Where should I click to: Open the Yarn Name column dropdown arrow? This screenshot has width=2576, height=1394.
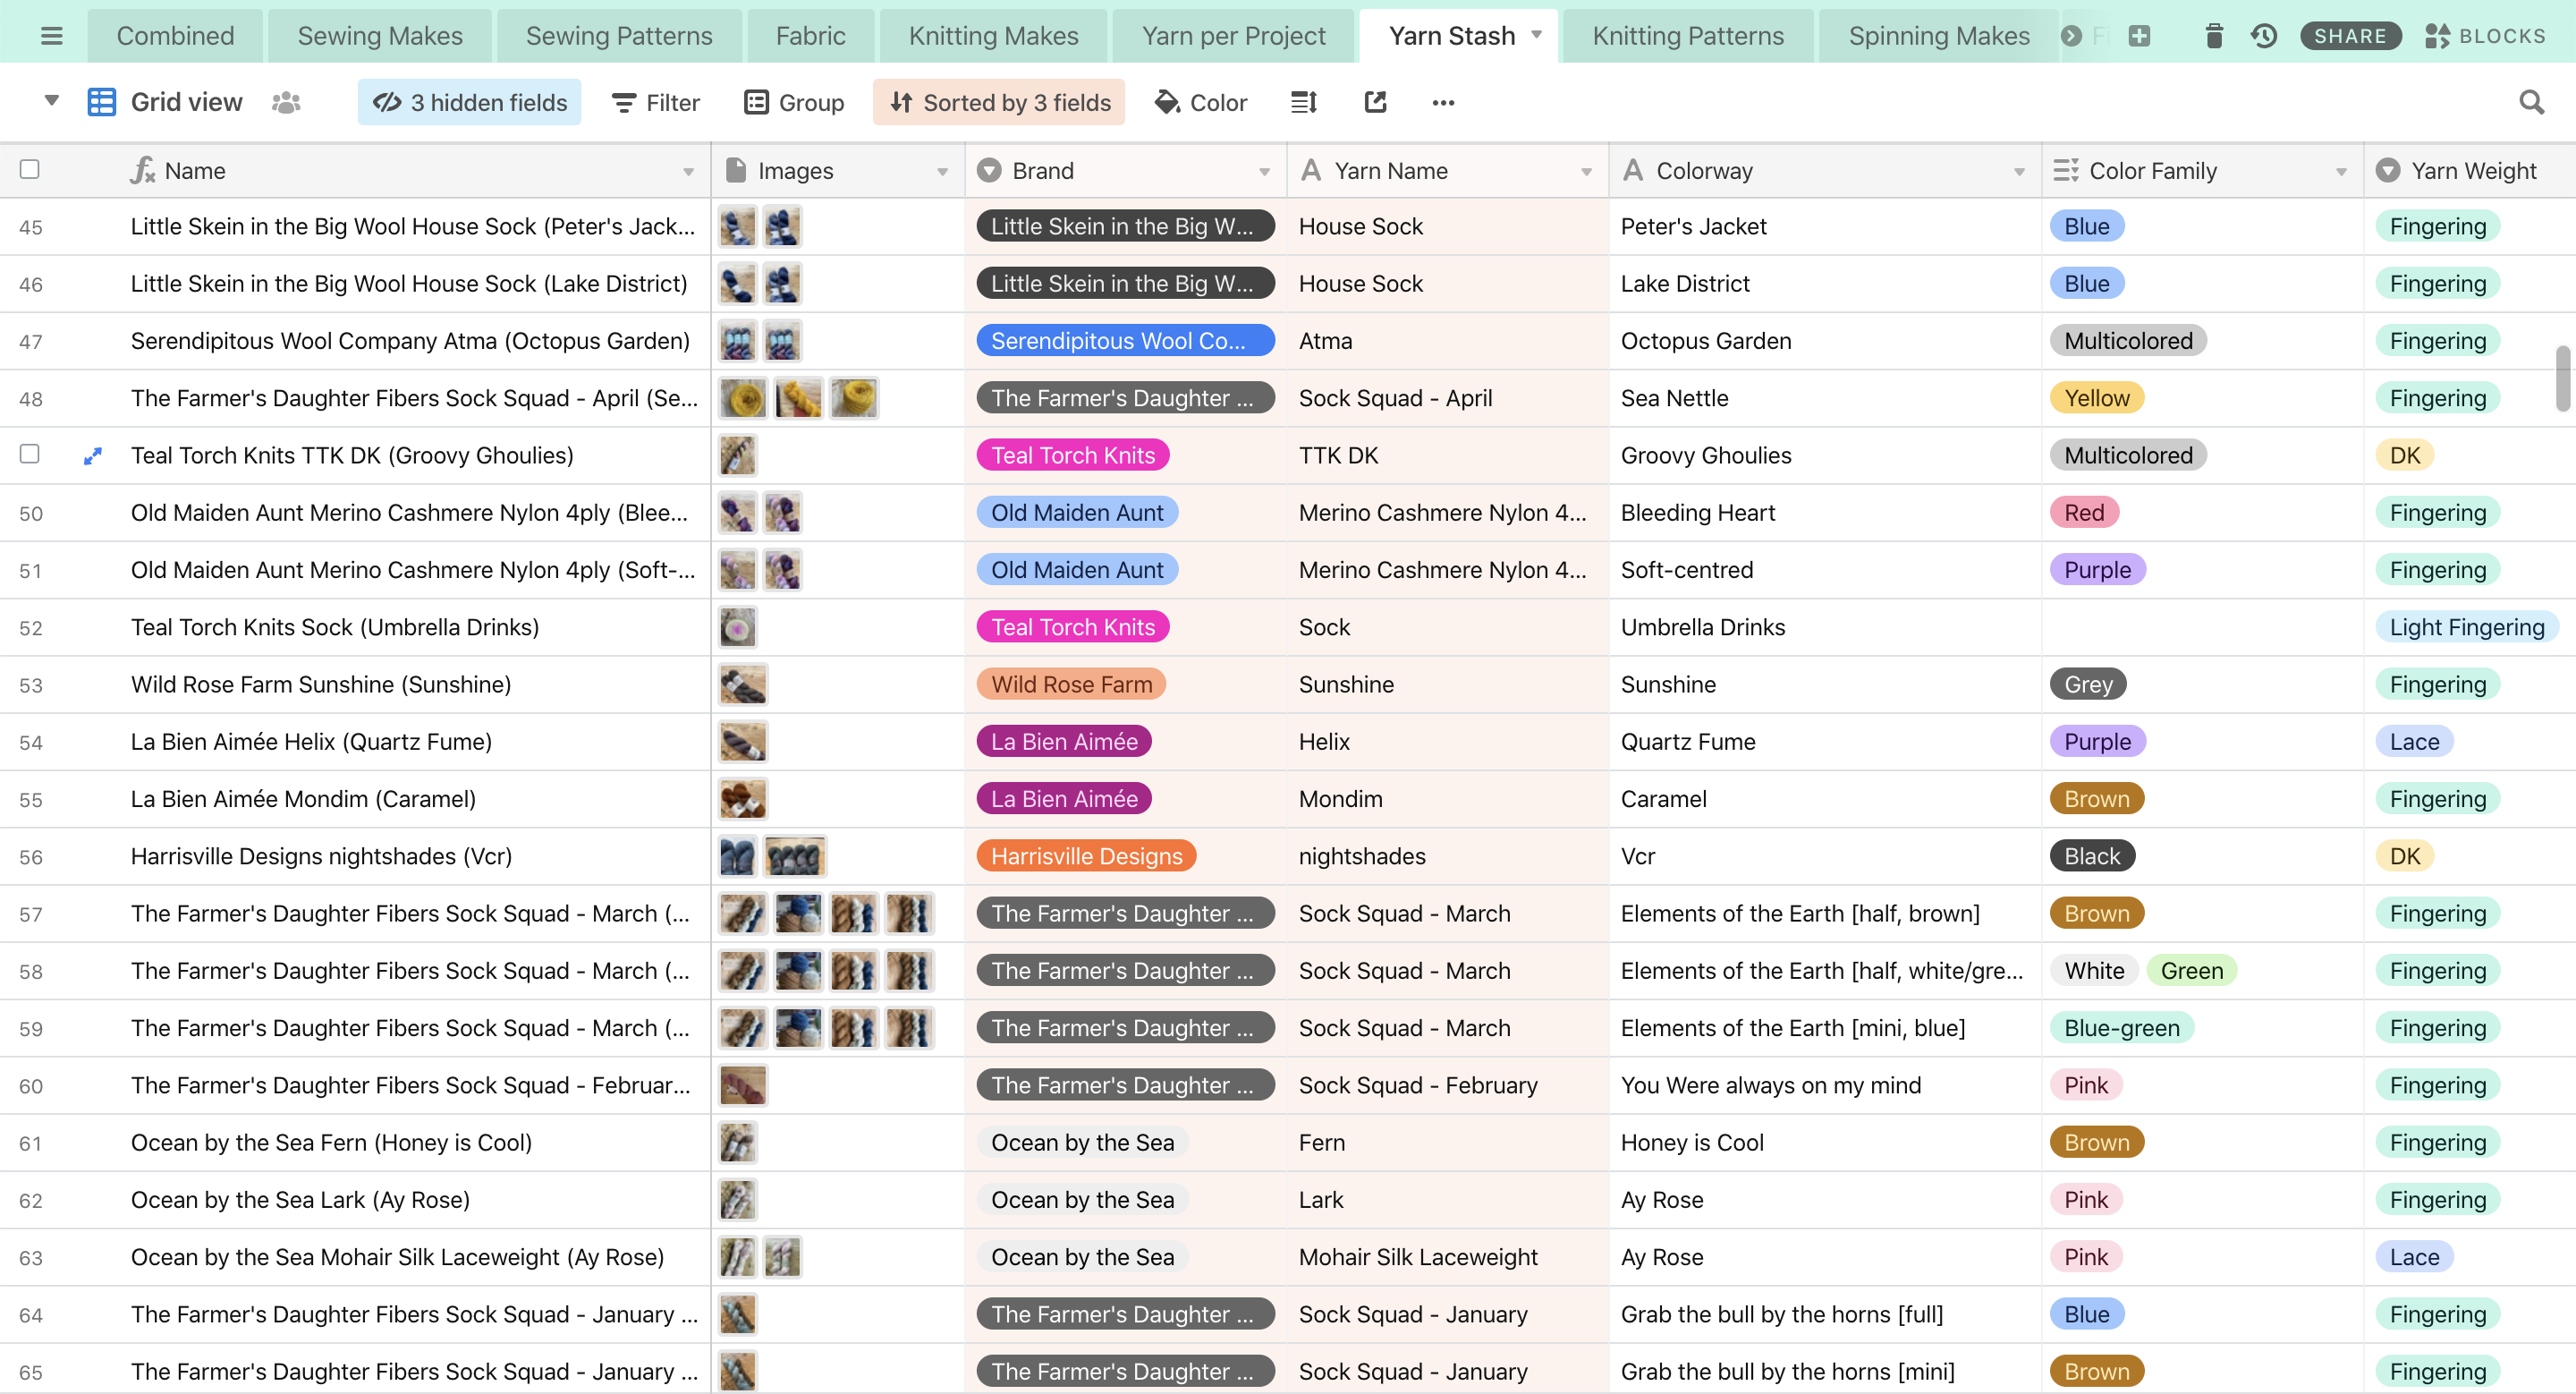pyautogui.click(x=1586, y=172)
